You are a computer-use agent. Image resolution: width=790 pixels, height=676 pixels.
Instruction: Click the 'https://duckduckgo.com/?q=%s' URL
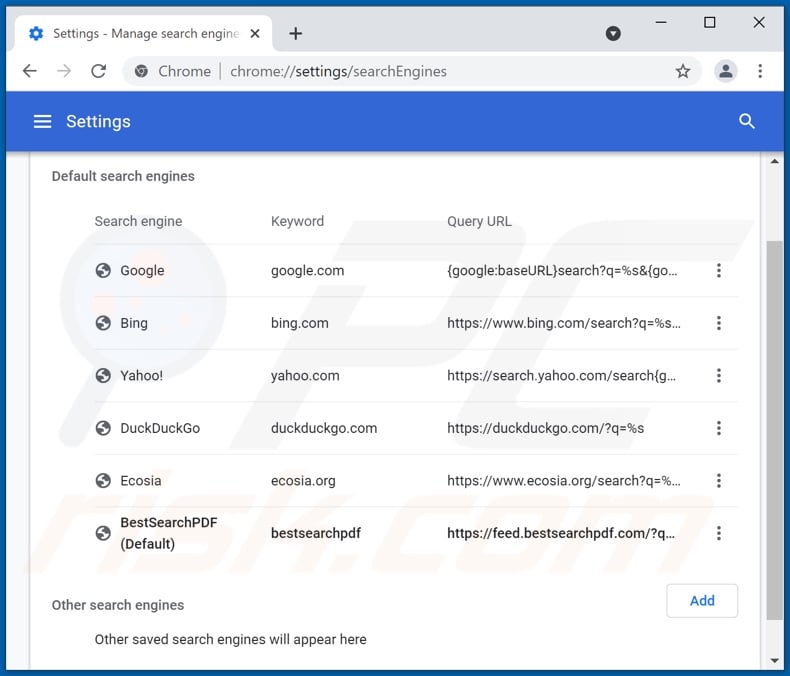545,428
